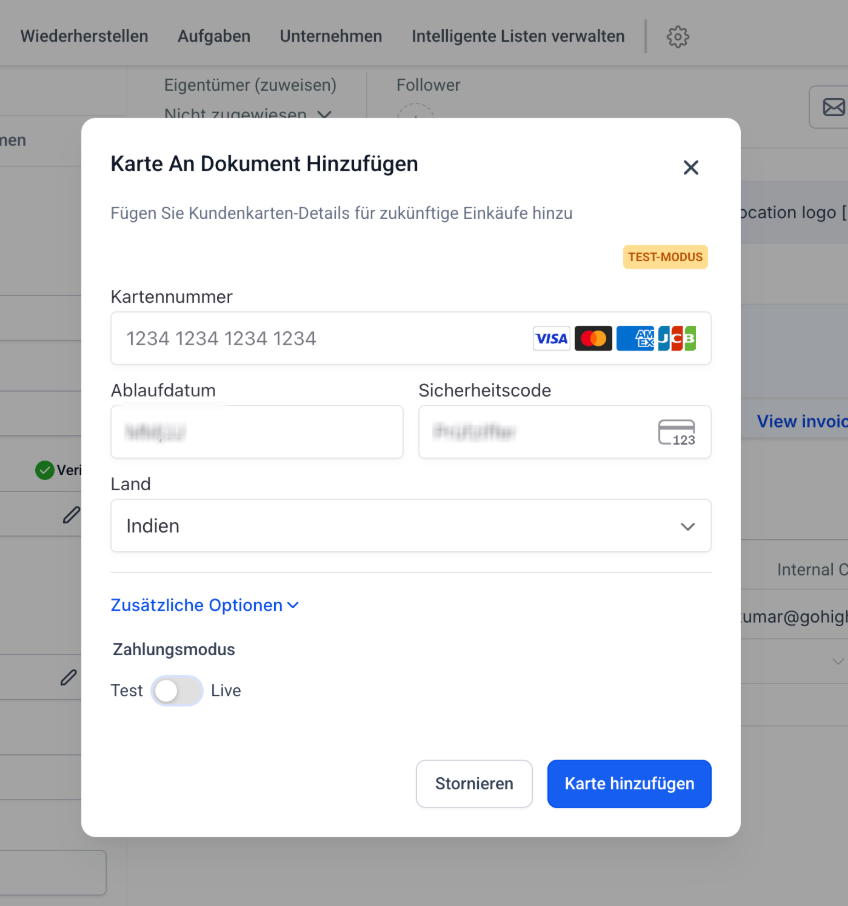Open Unternehmen tab

pyautogui.click(x=331, y=36)
